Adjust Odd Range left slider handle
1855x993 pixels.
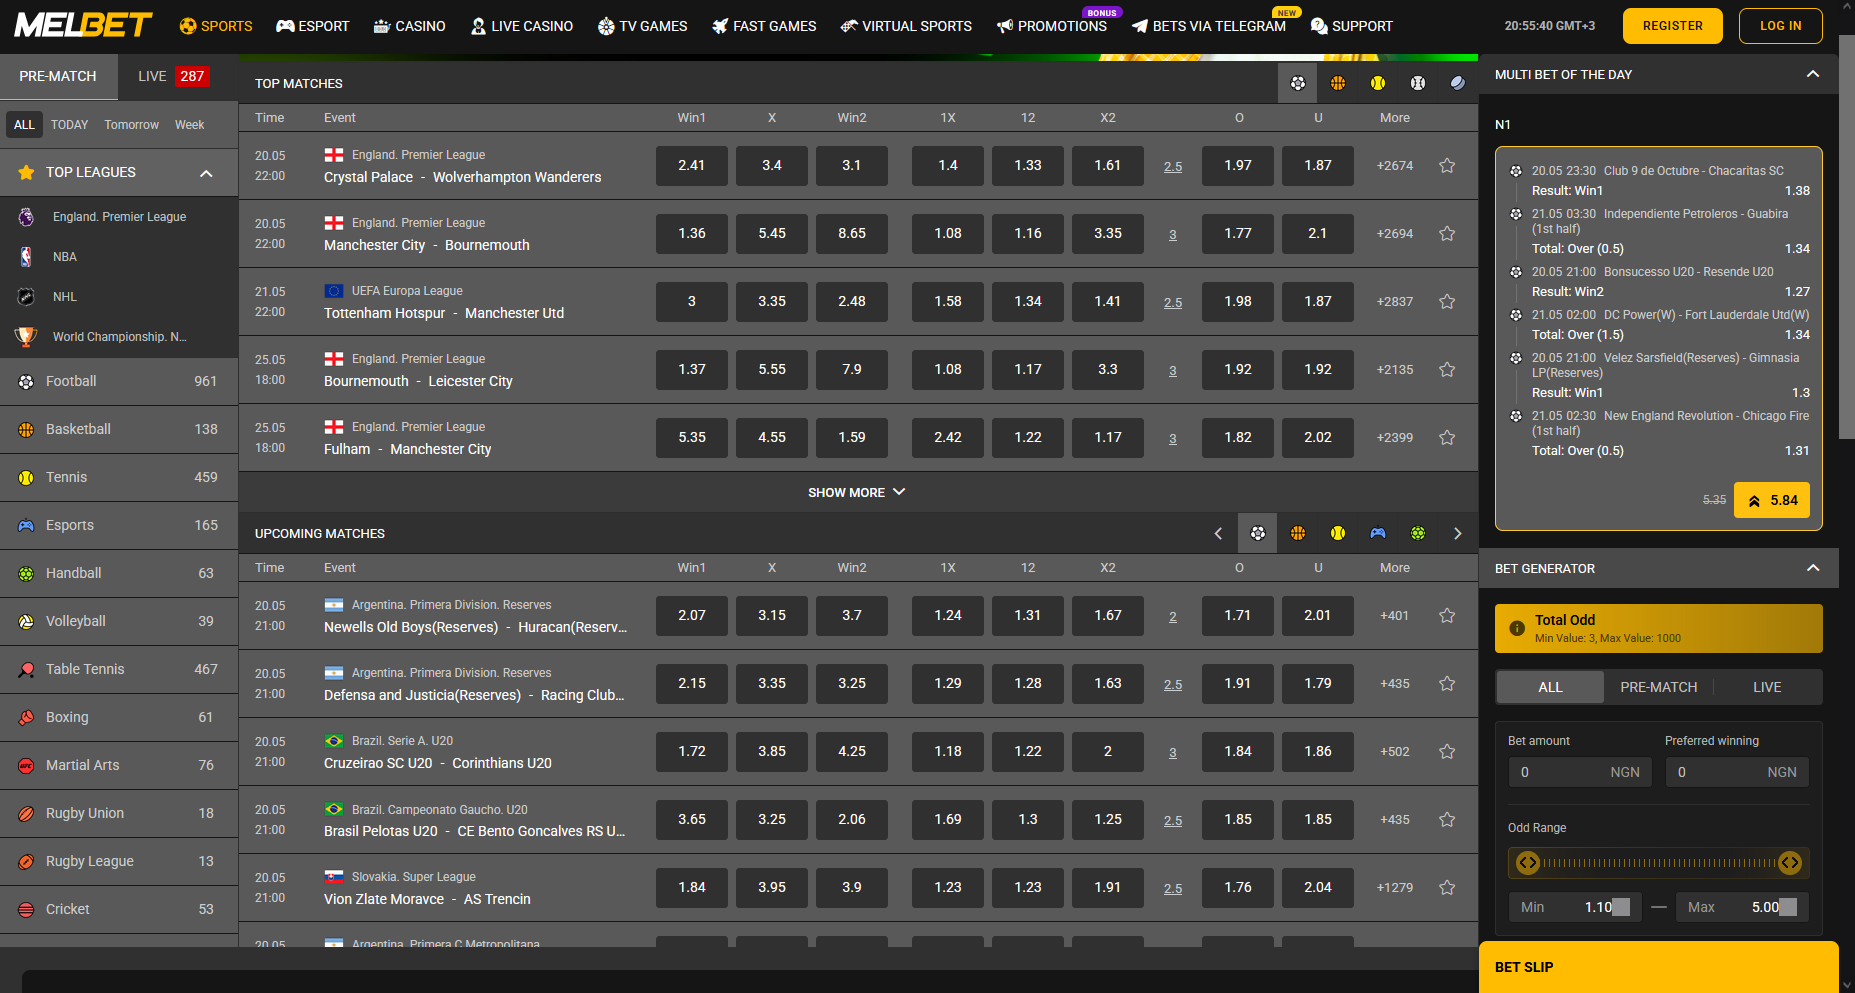1527,862
